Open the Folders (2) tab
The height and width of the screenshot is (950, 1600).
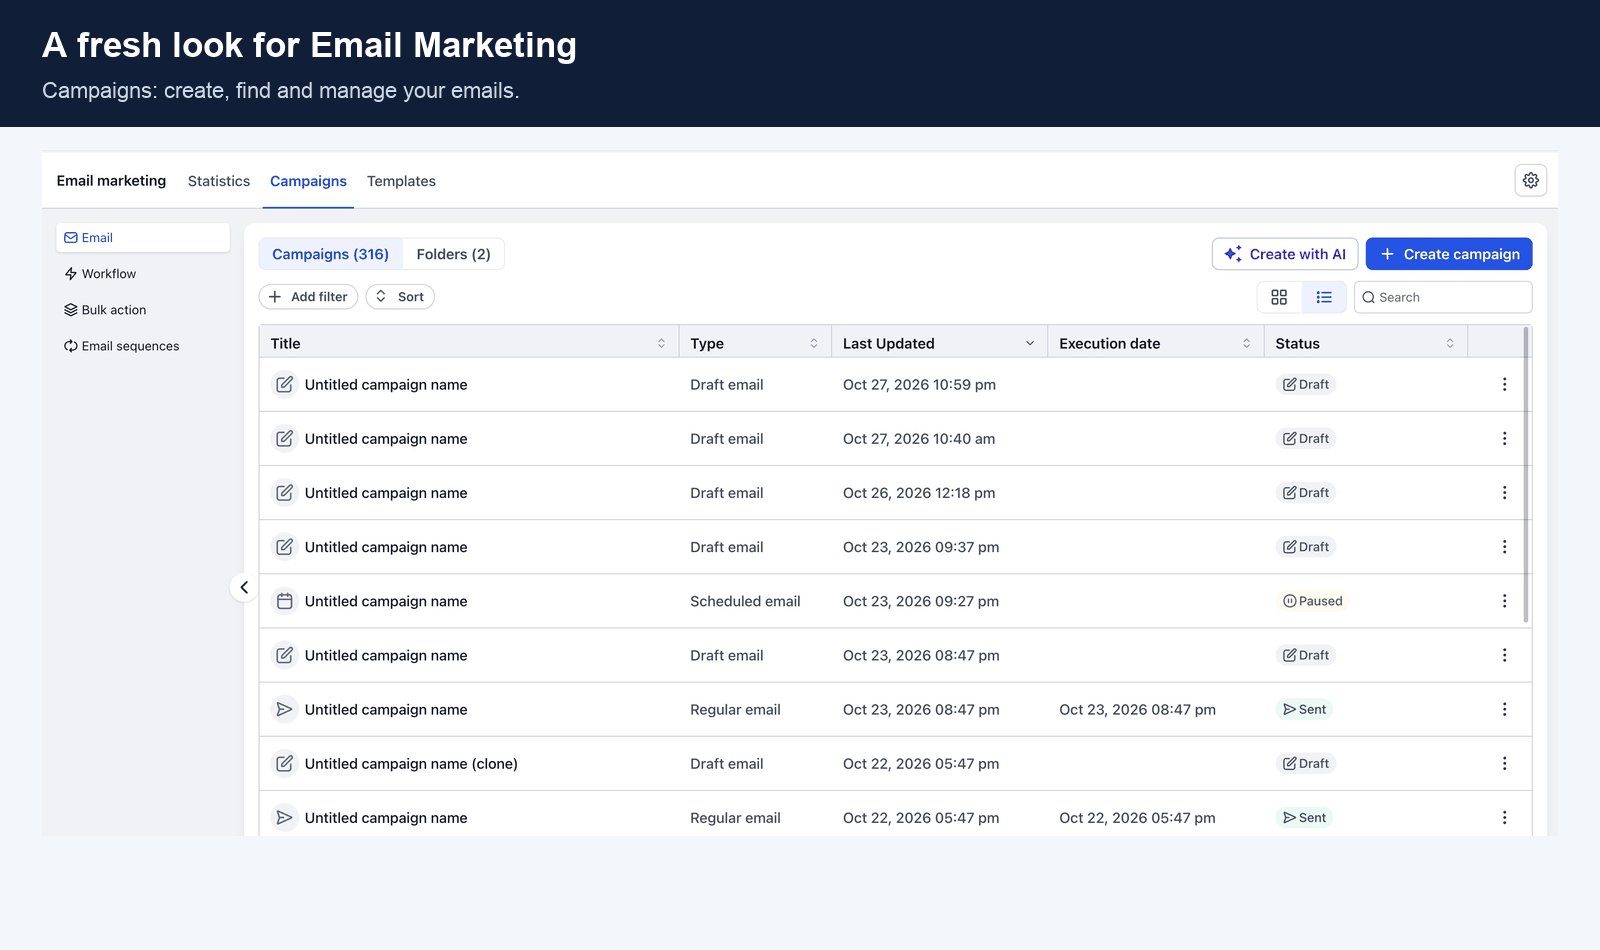[453, 254]
